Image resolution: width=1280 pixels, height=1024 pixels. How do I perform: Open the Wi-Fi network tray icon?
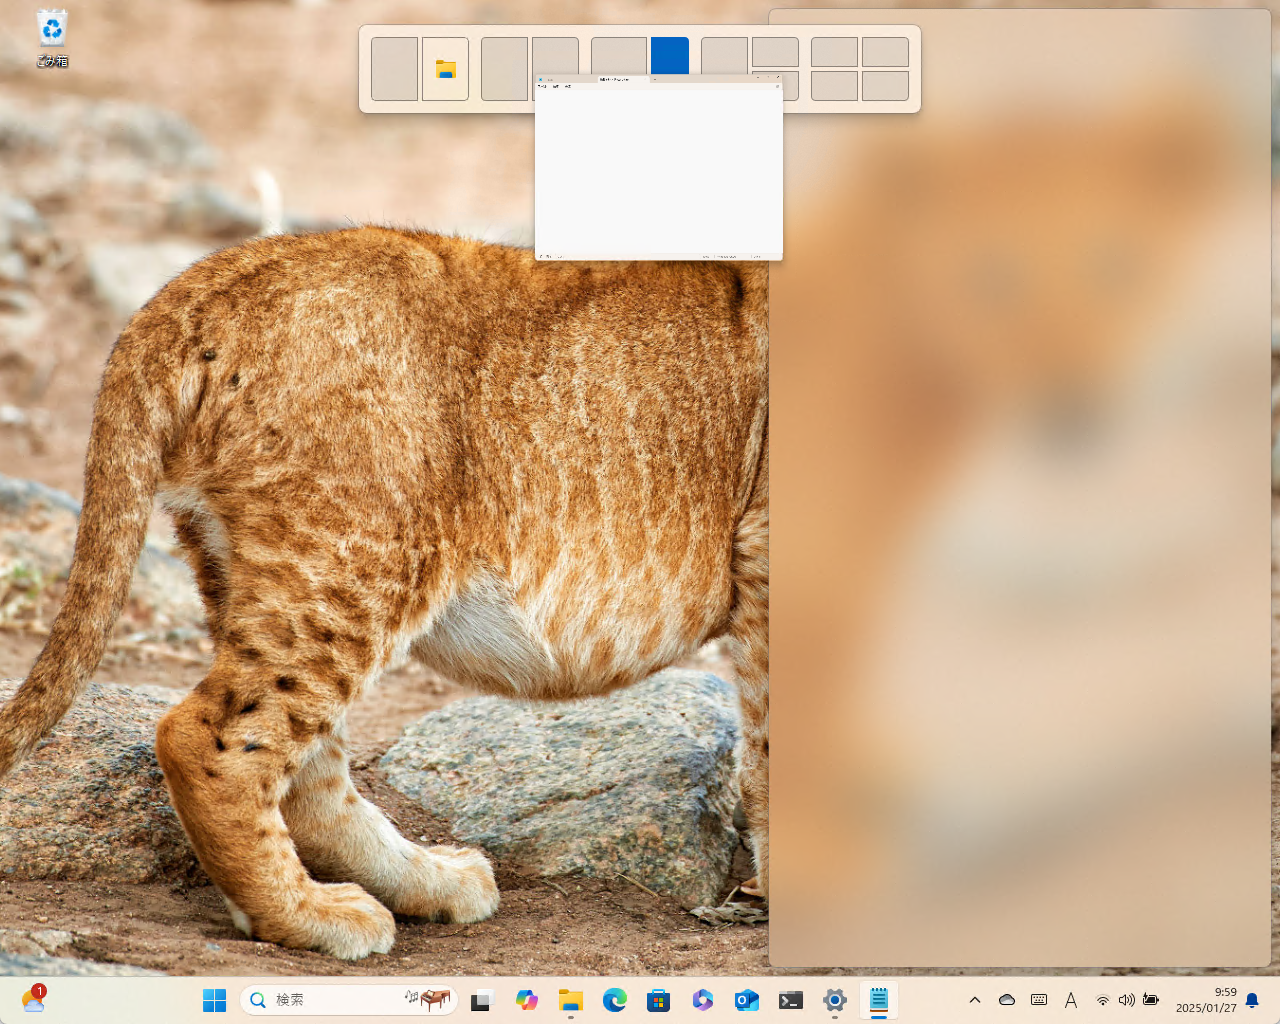[1103, 1000]
